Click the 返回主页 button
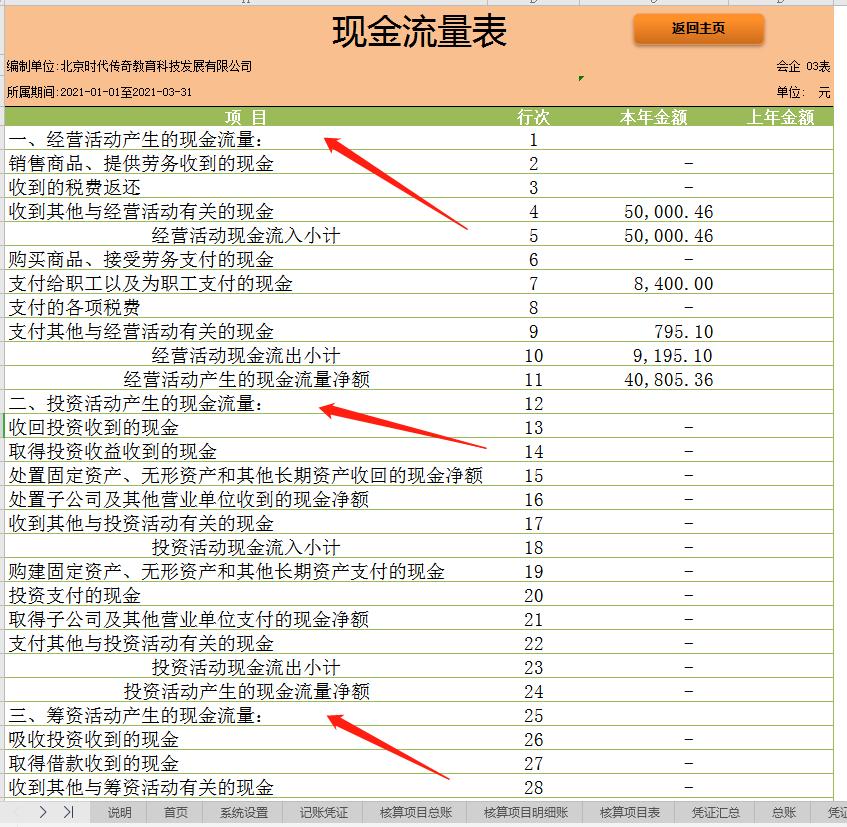 click(698, 29)
